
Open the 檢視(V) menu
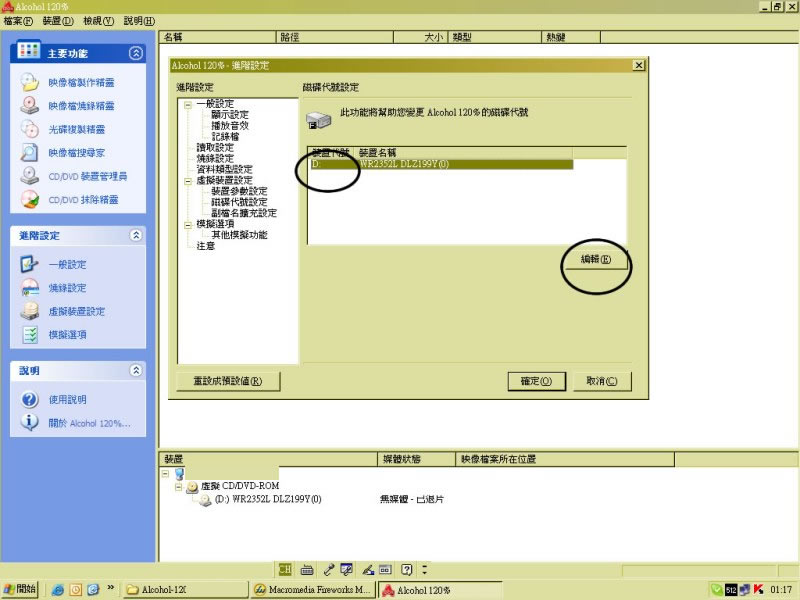[98, 21]
